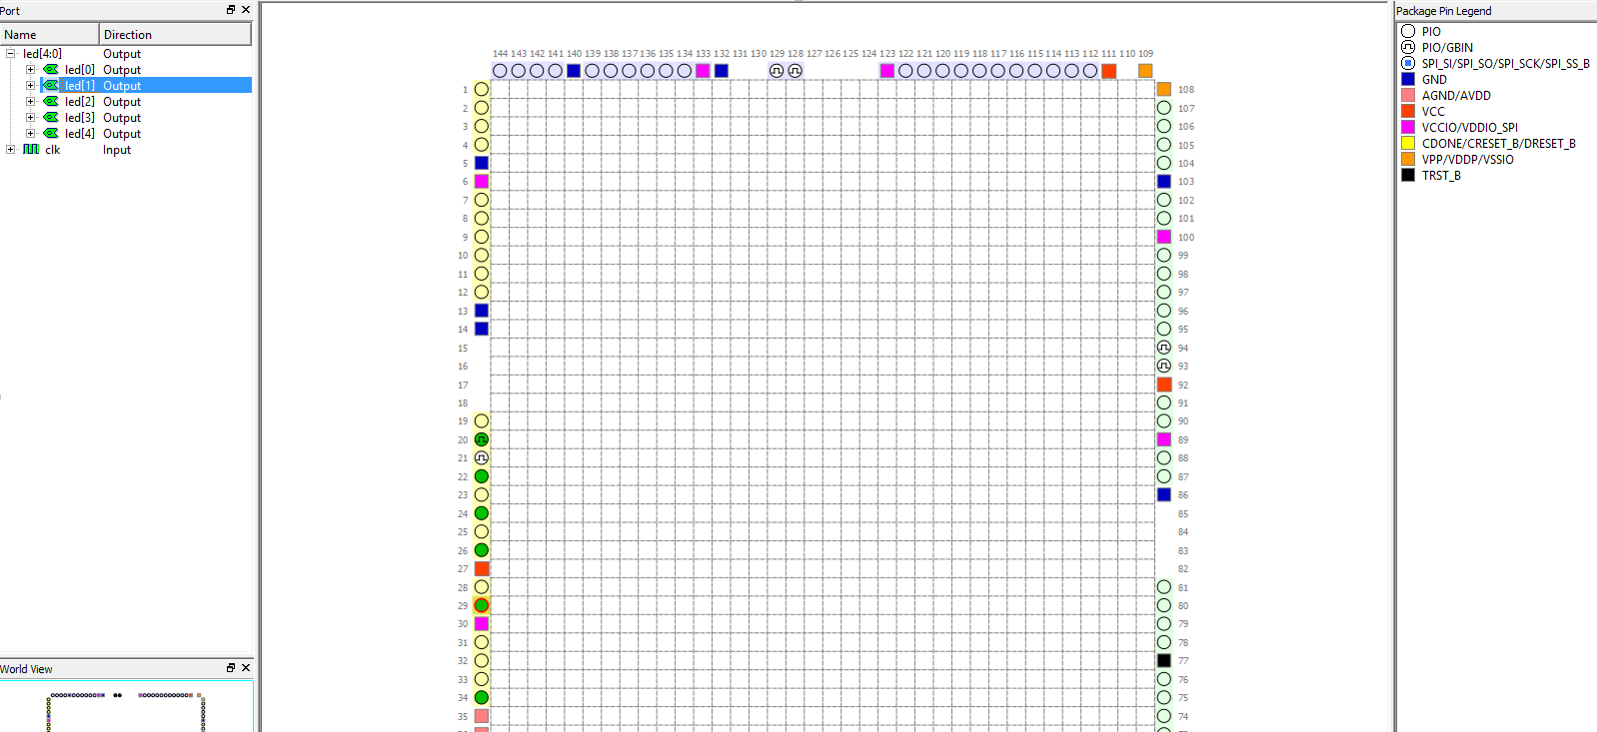Select the VCCIO package pin 6
The image size is (1597, 732).
481,181
